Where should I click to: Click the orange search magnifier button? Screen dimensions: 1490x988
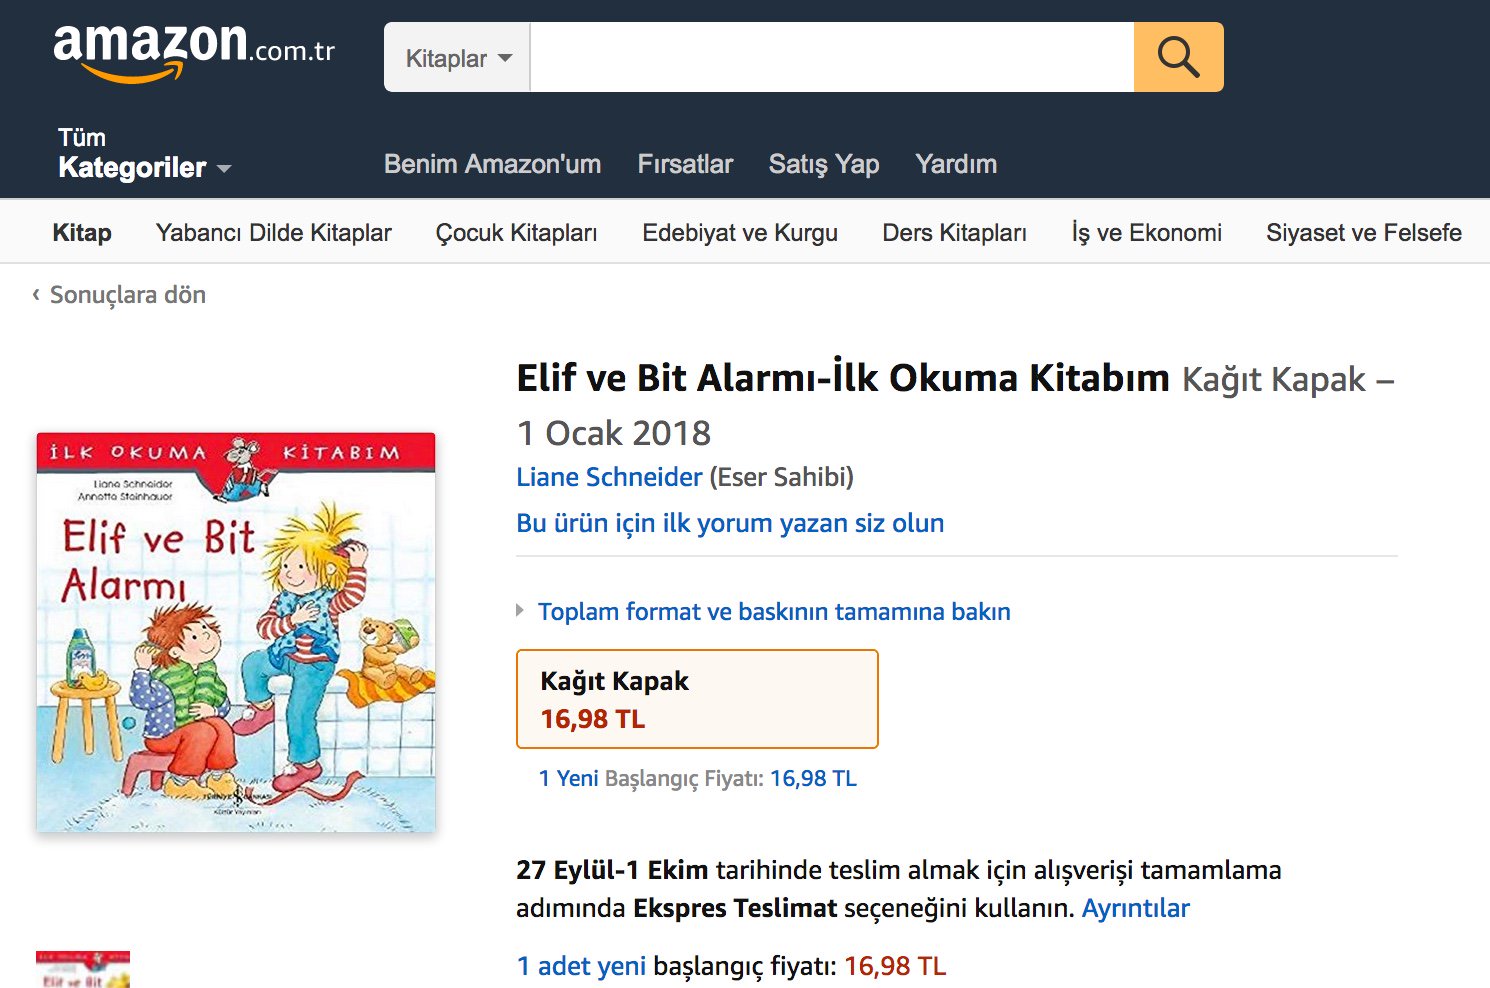pyautogui.click(x=1178, y=57)
